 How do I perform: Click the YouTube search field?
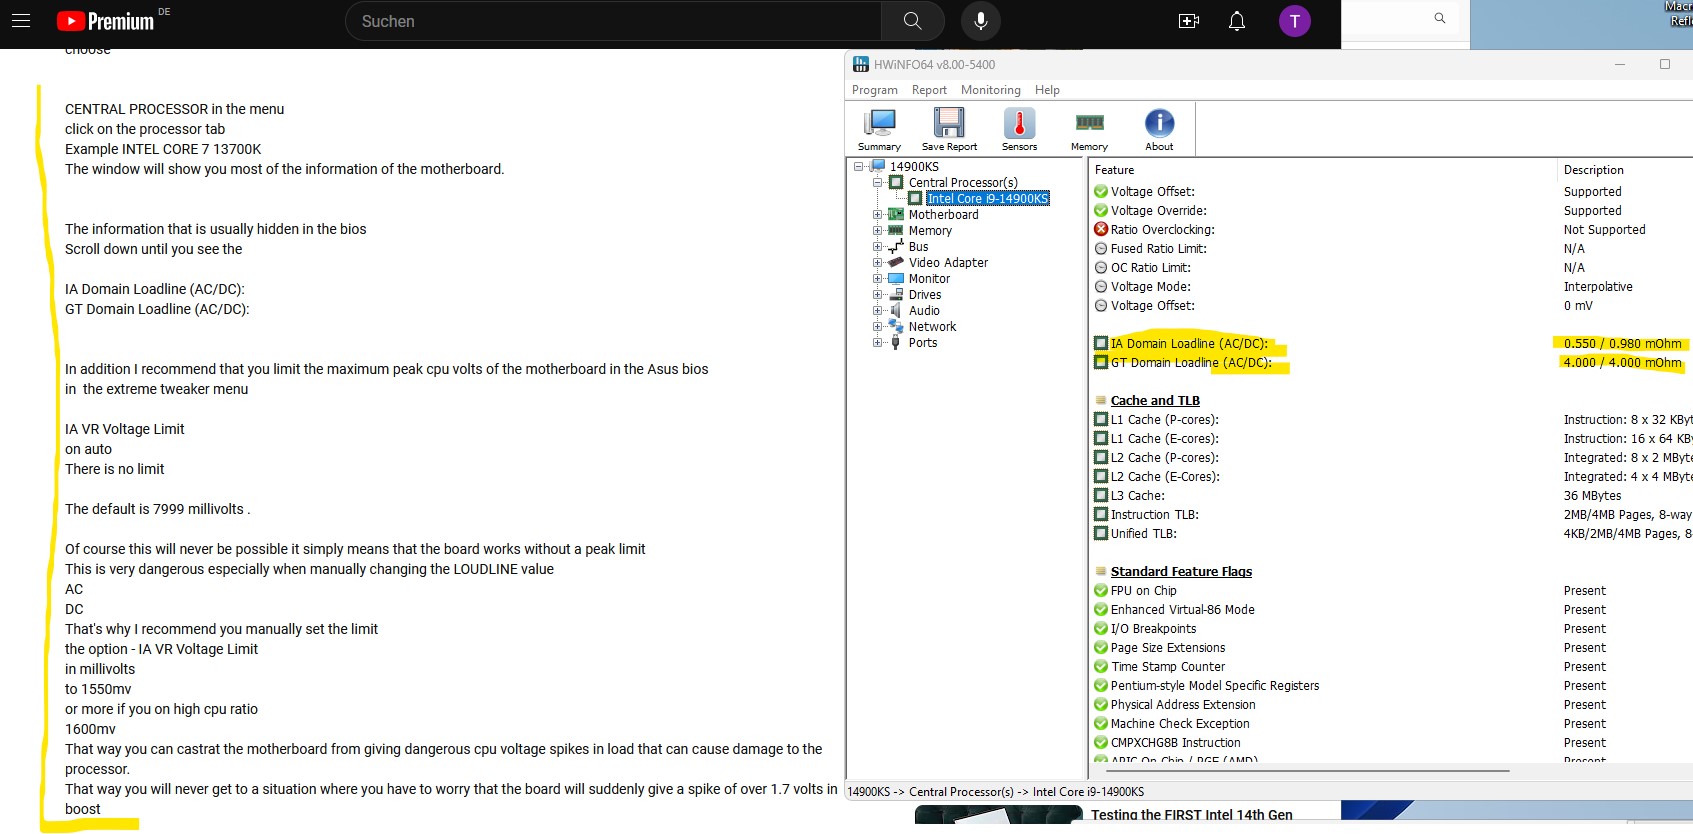[x=613, y=21]
